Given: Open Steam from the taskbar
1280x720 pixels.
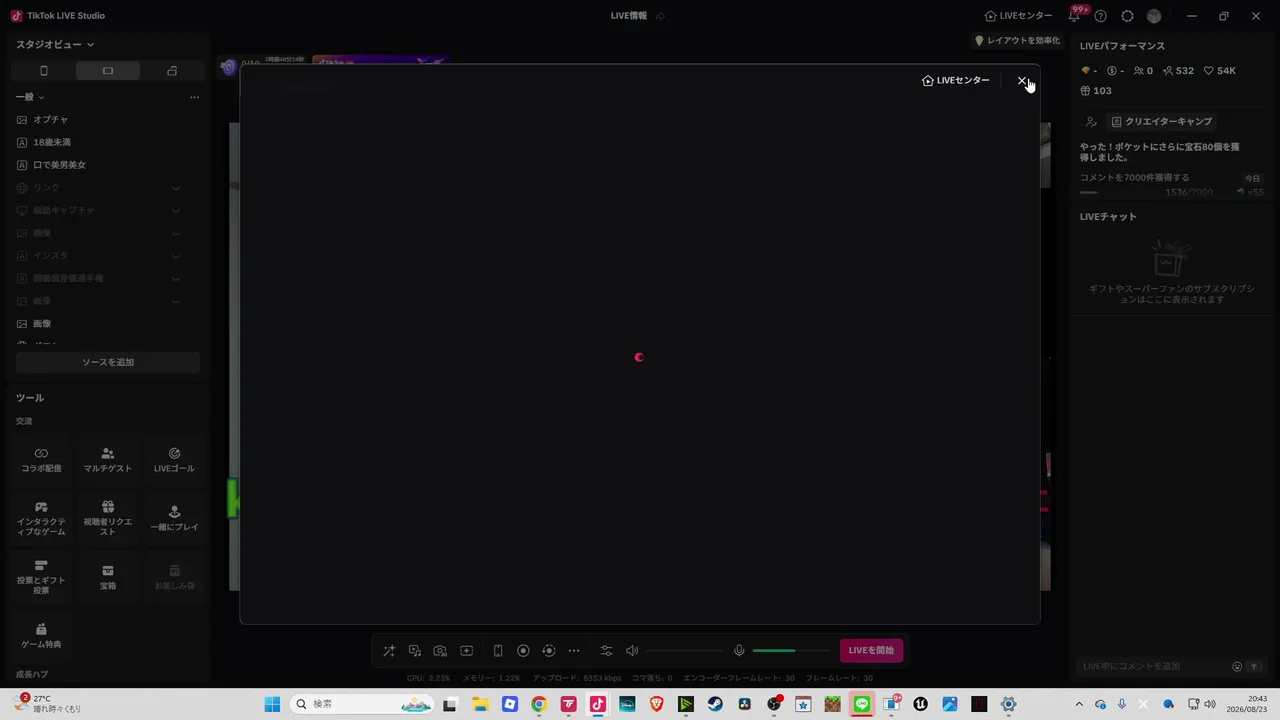Looking at the screenshot, I should (715, 704).
